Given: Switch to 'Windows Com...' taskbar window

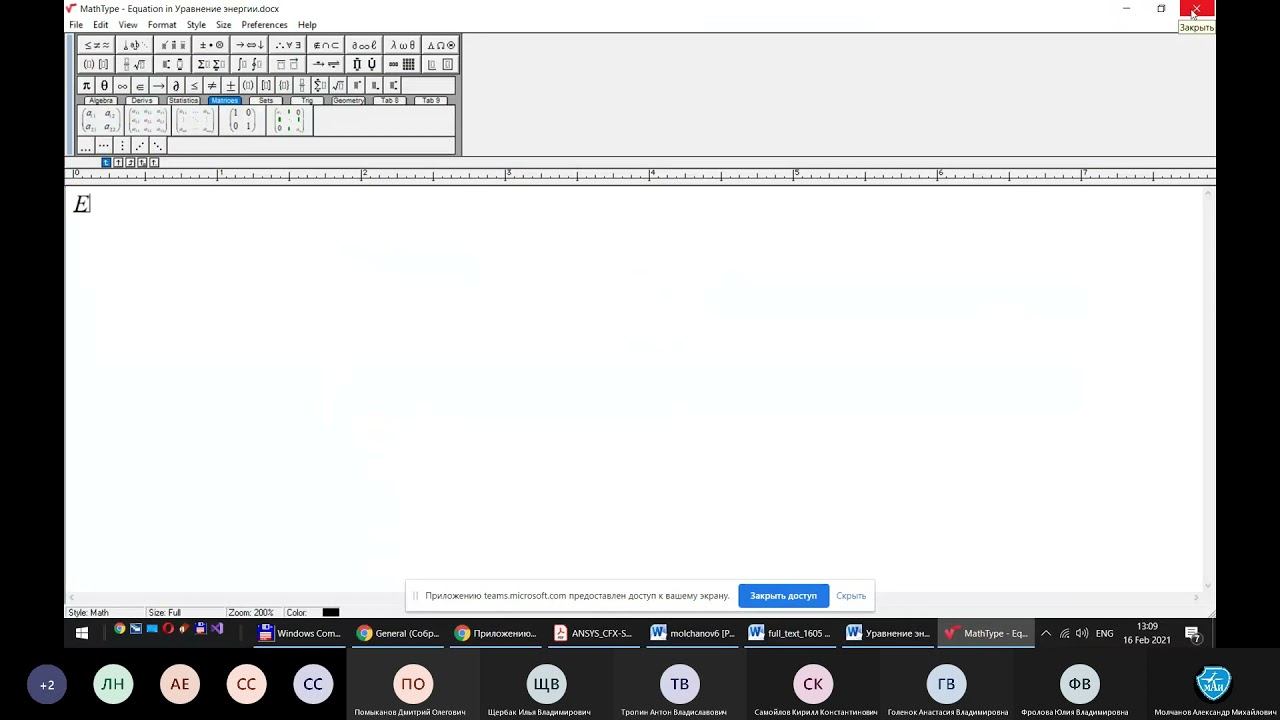Looking at the screenshot, I should [x=300, y=633].
